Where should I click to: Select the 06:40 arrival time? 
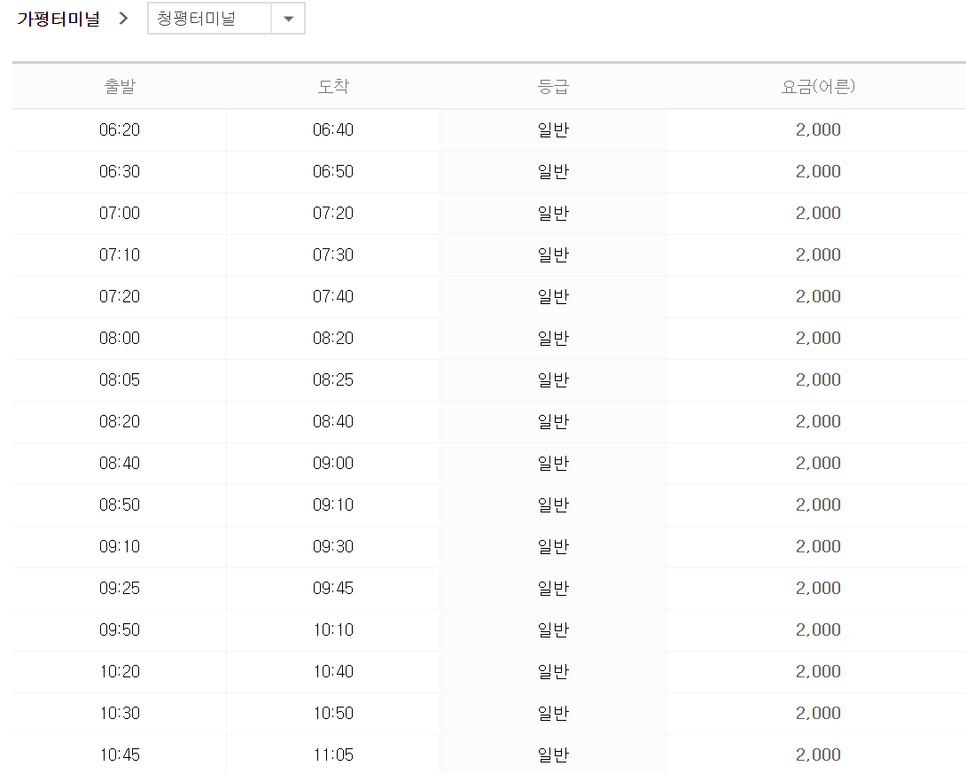(333, 130)
